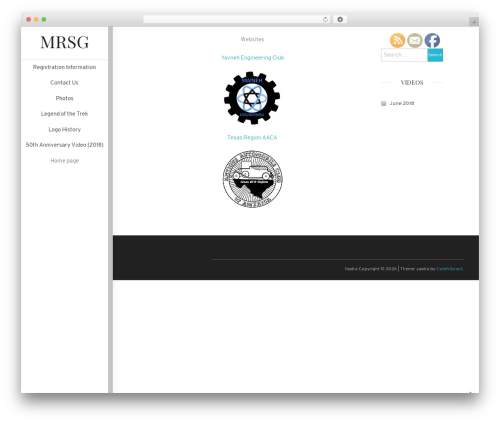
Task: Open 50th Anniversary Video (2018) page
Action: (x=65, y=145)
